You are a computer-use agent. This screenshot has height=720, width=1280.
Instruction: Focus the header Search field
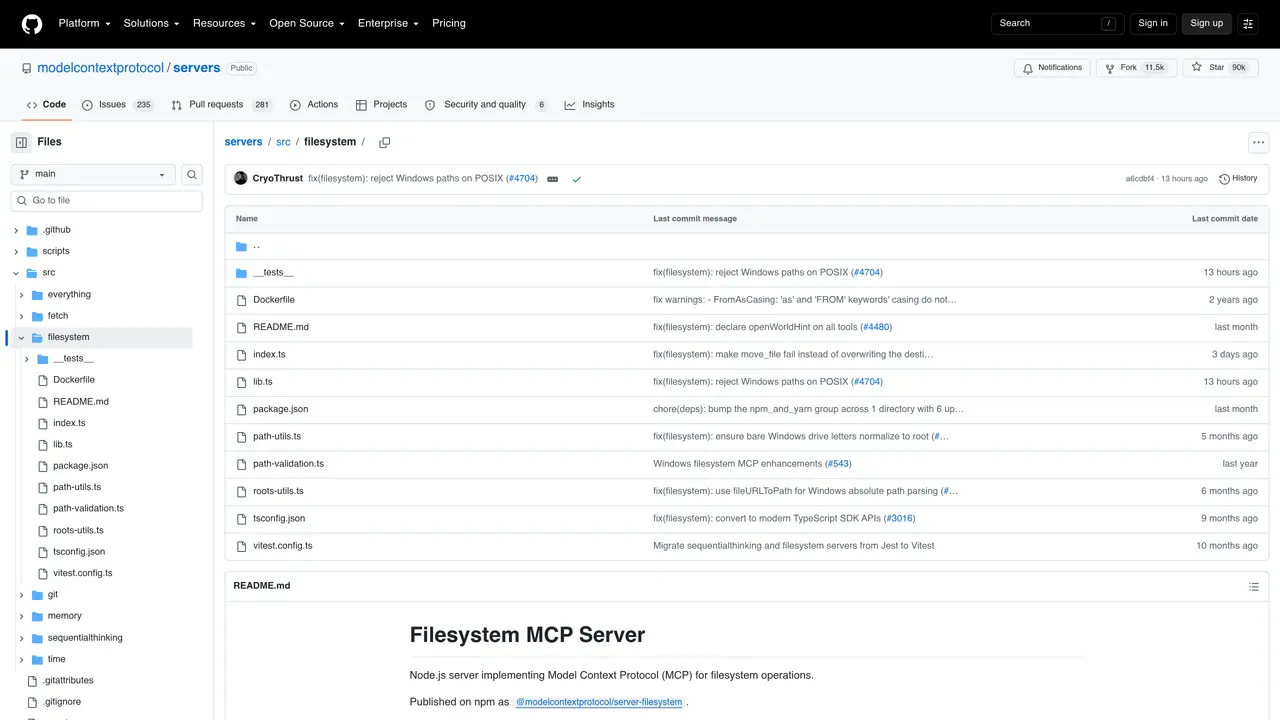(x=1057, y=23)
